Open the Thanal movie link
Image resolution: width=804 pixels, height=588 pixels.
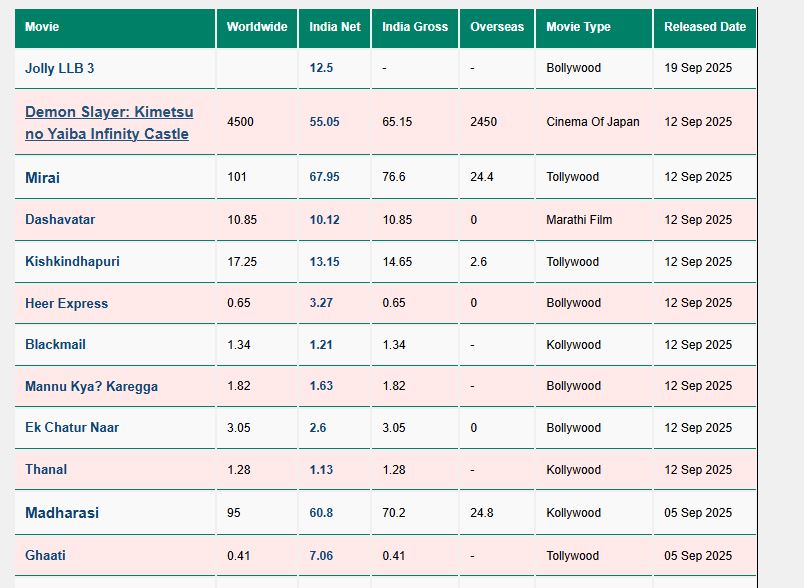coord(46,470)
